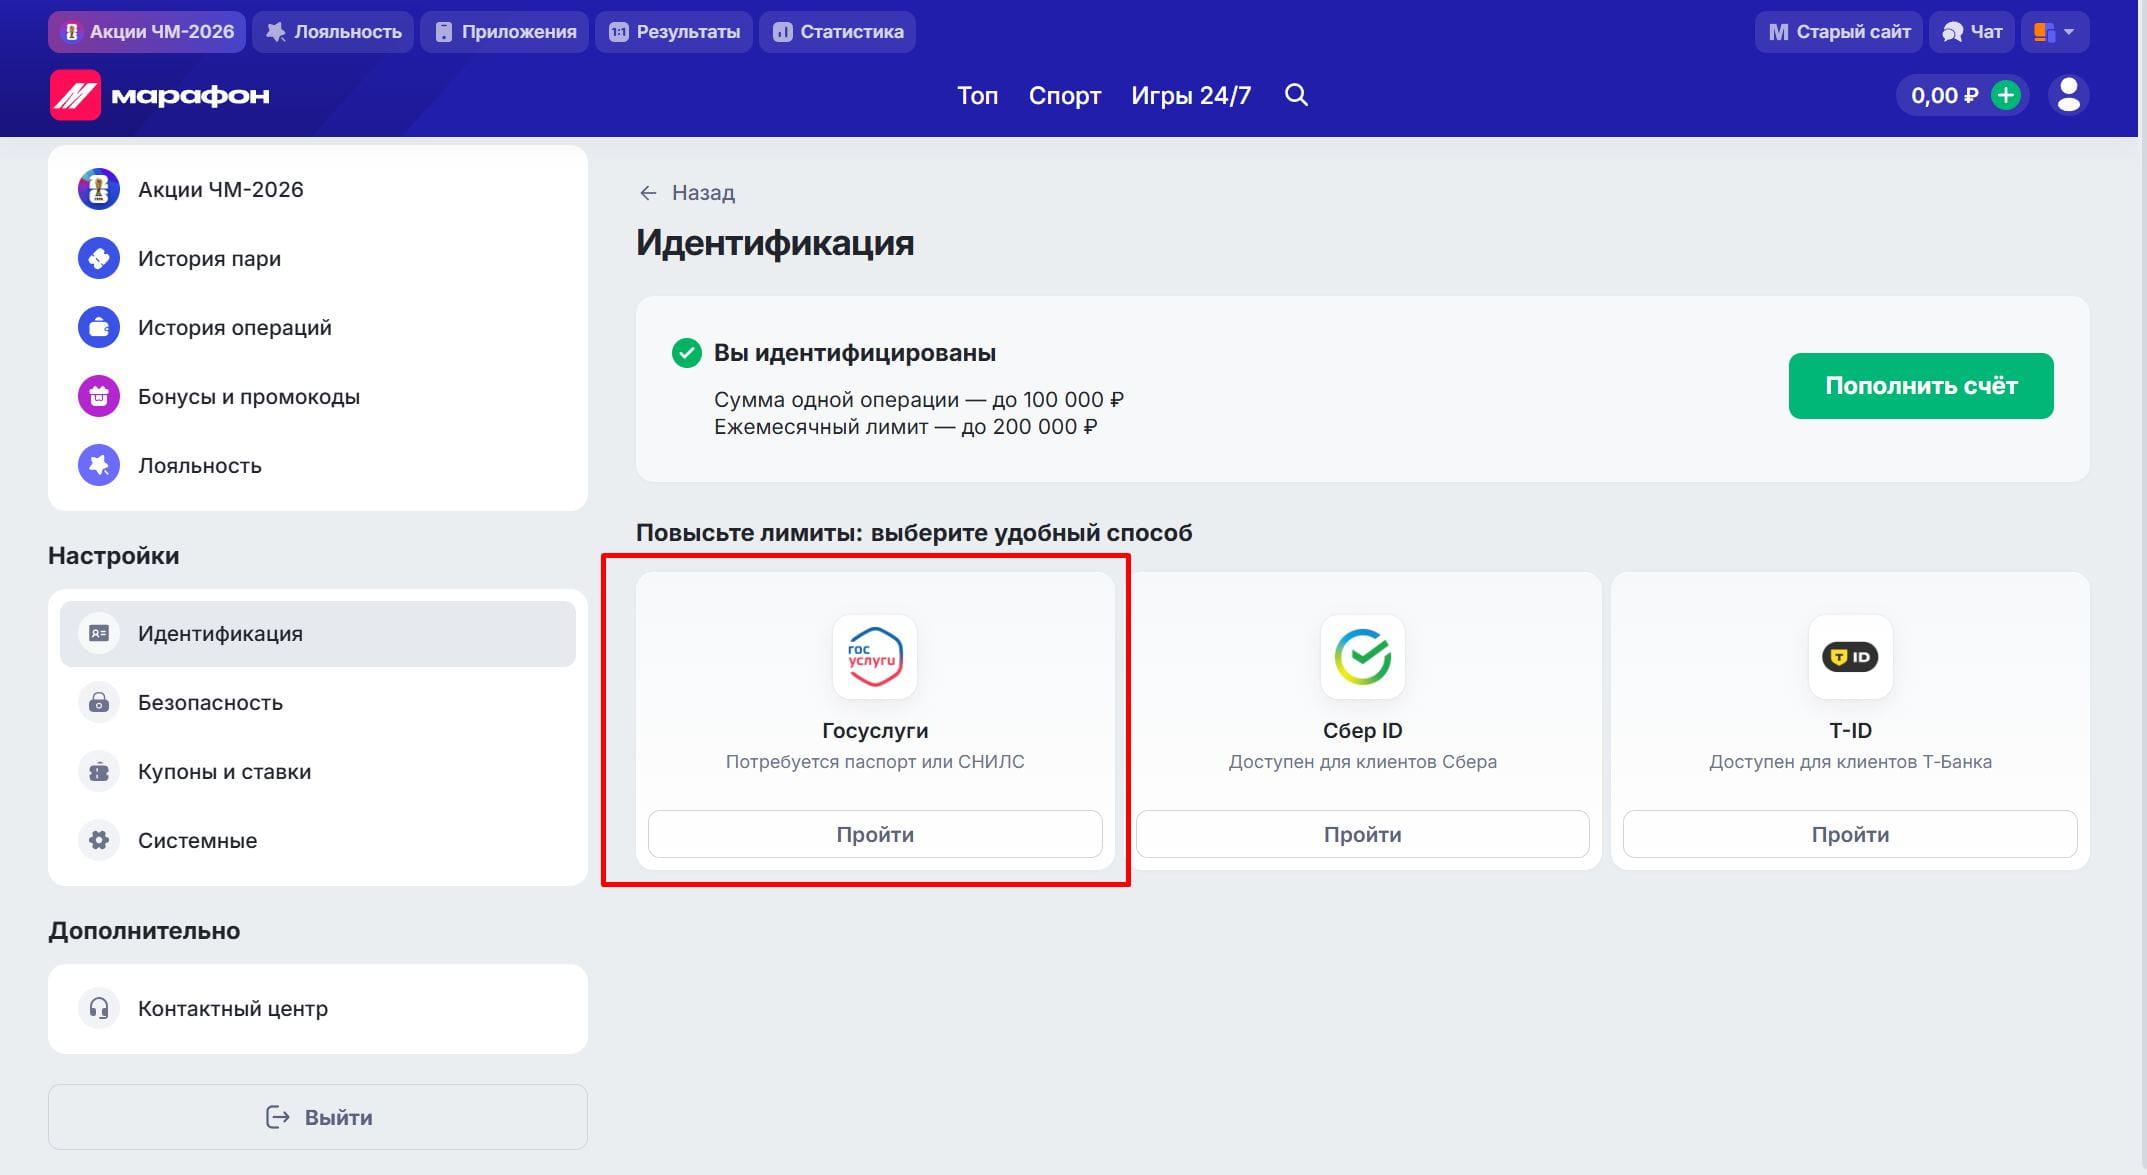Click Пройти under Сбер ID
The height and width of the screenshot is (1175, 2147).
pos(1363,834)
